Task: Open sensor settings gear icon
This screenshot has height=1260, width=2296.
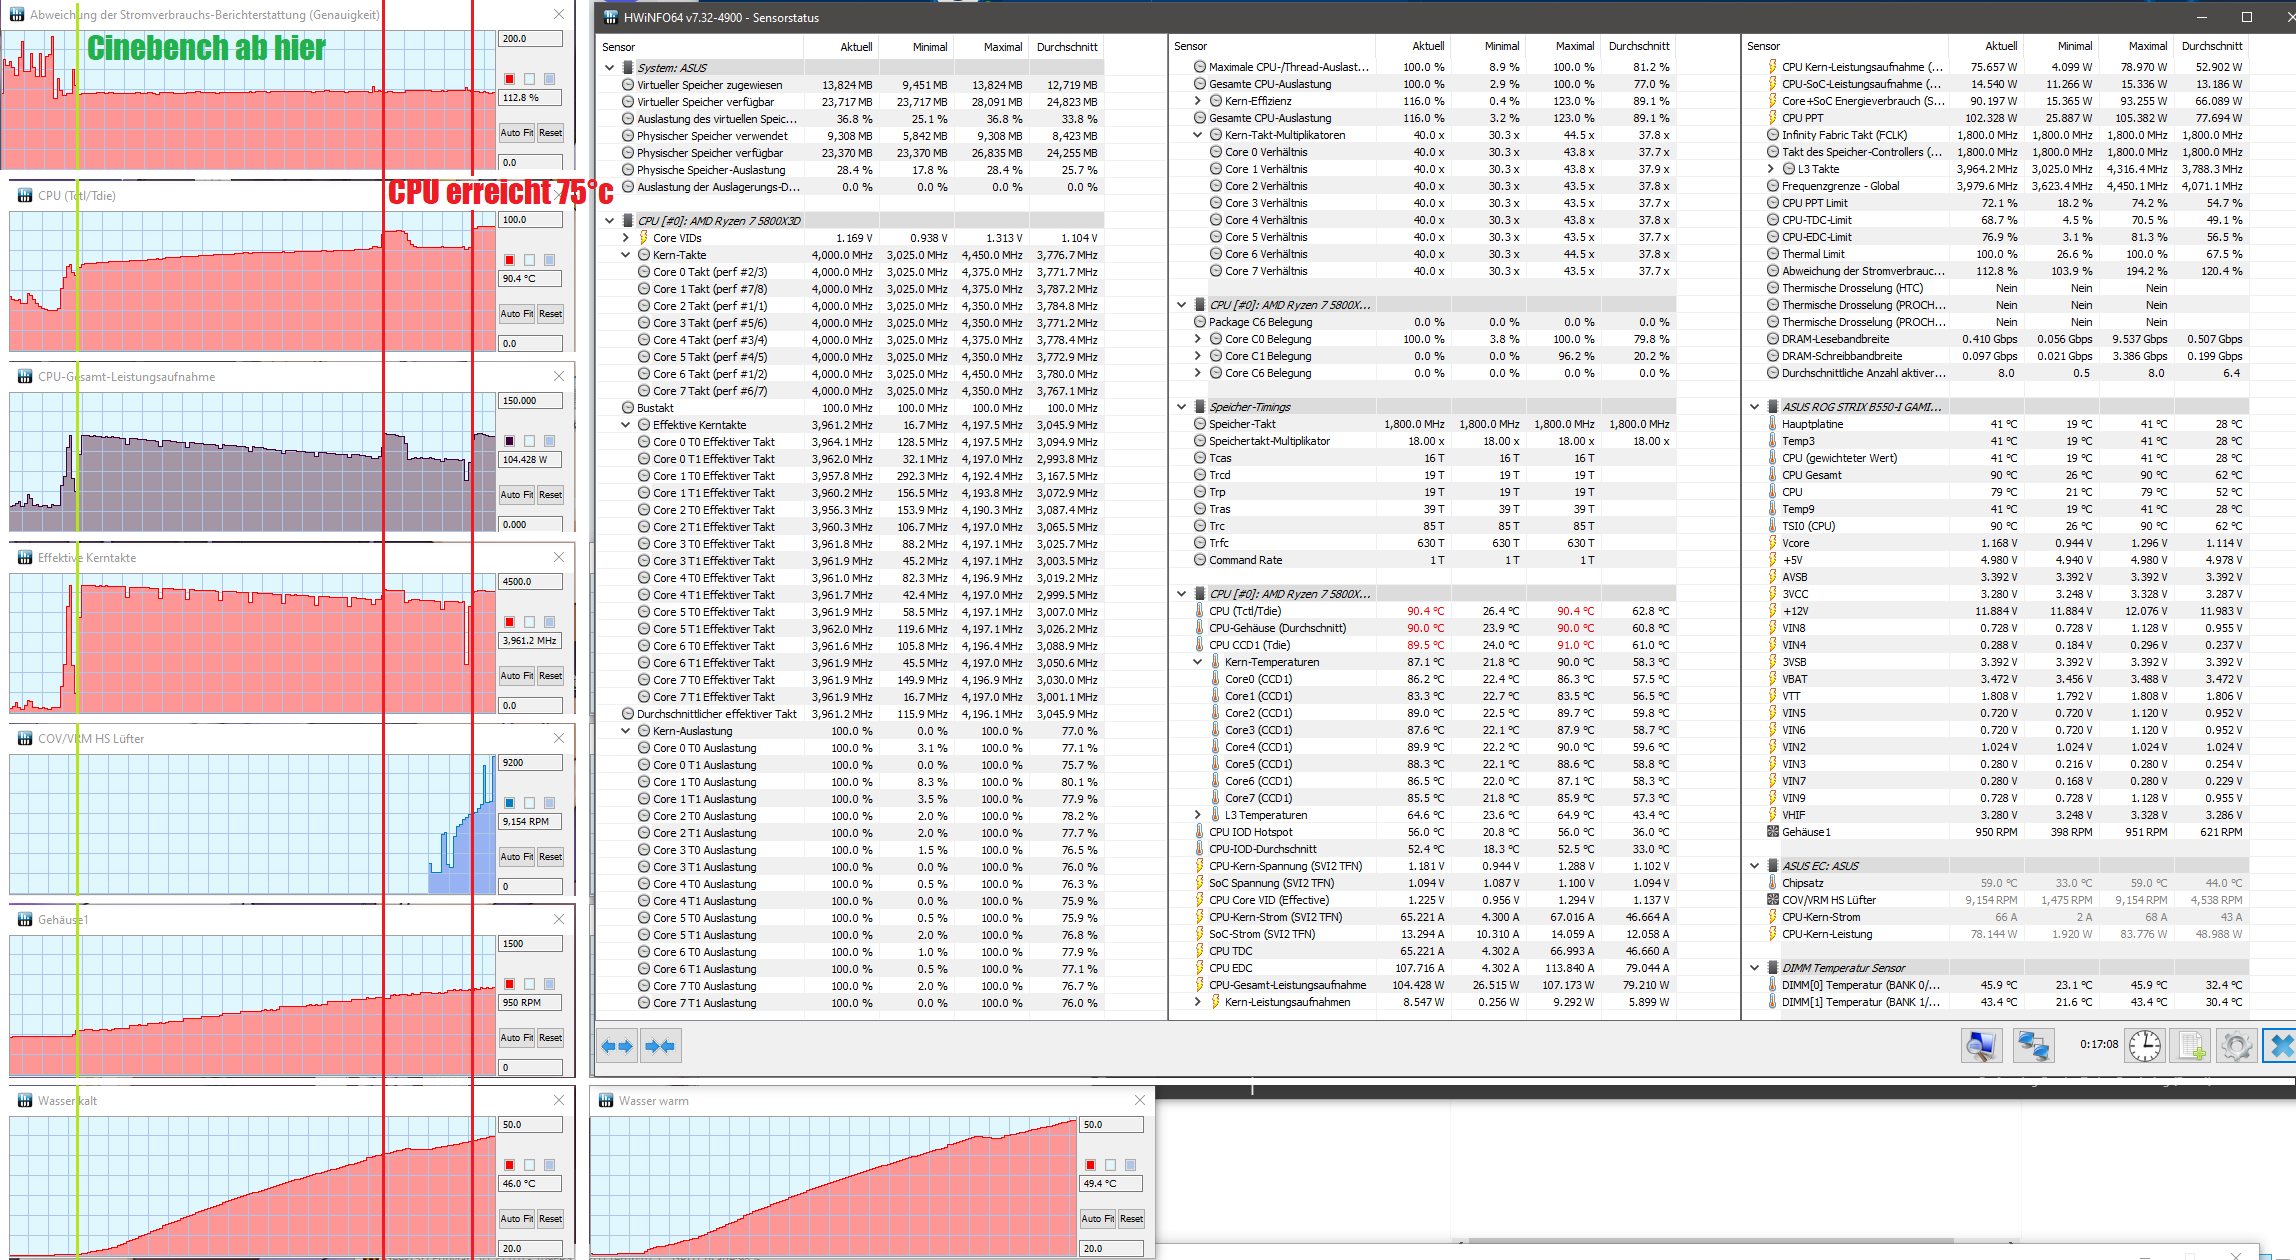Action: (2236, 1046)
